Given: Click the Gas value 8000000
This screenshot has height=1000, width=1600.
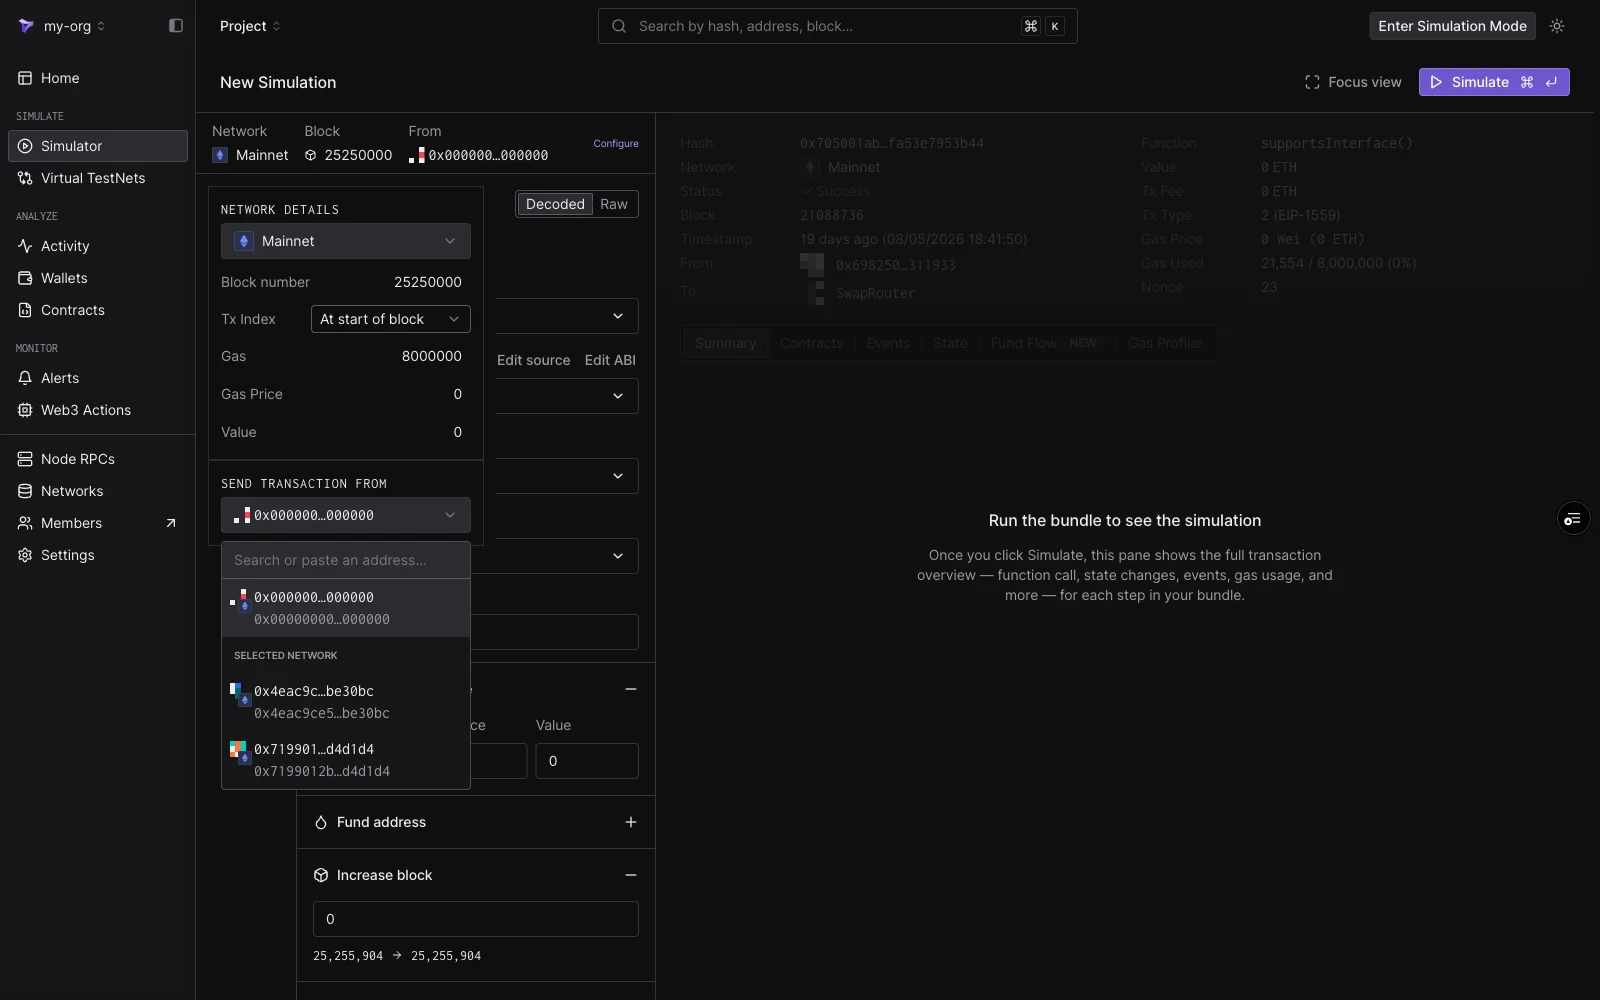Looking at the screenshot, I should [x=432, y=356].
